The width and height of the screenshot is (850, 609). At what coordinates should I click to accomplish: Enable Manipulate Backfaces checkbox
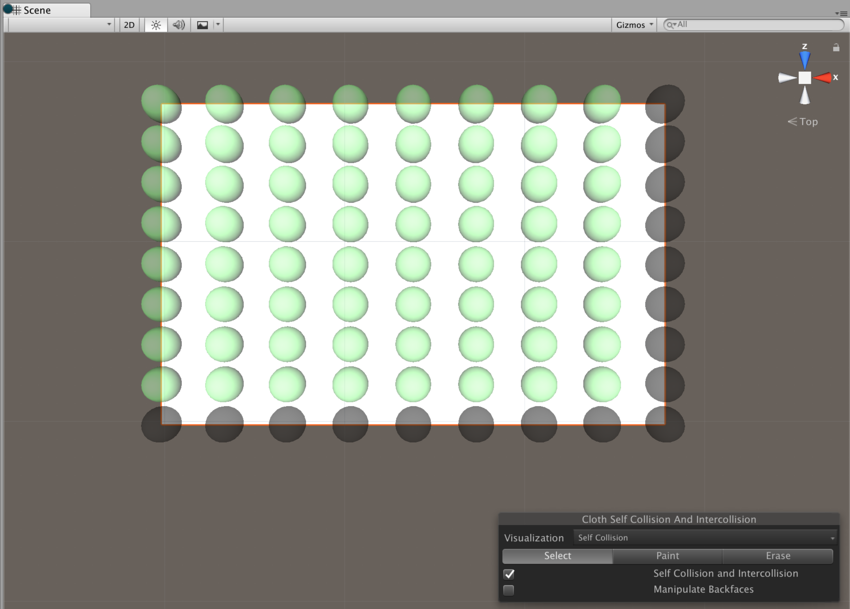[x=508, y=590]
